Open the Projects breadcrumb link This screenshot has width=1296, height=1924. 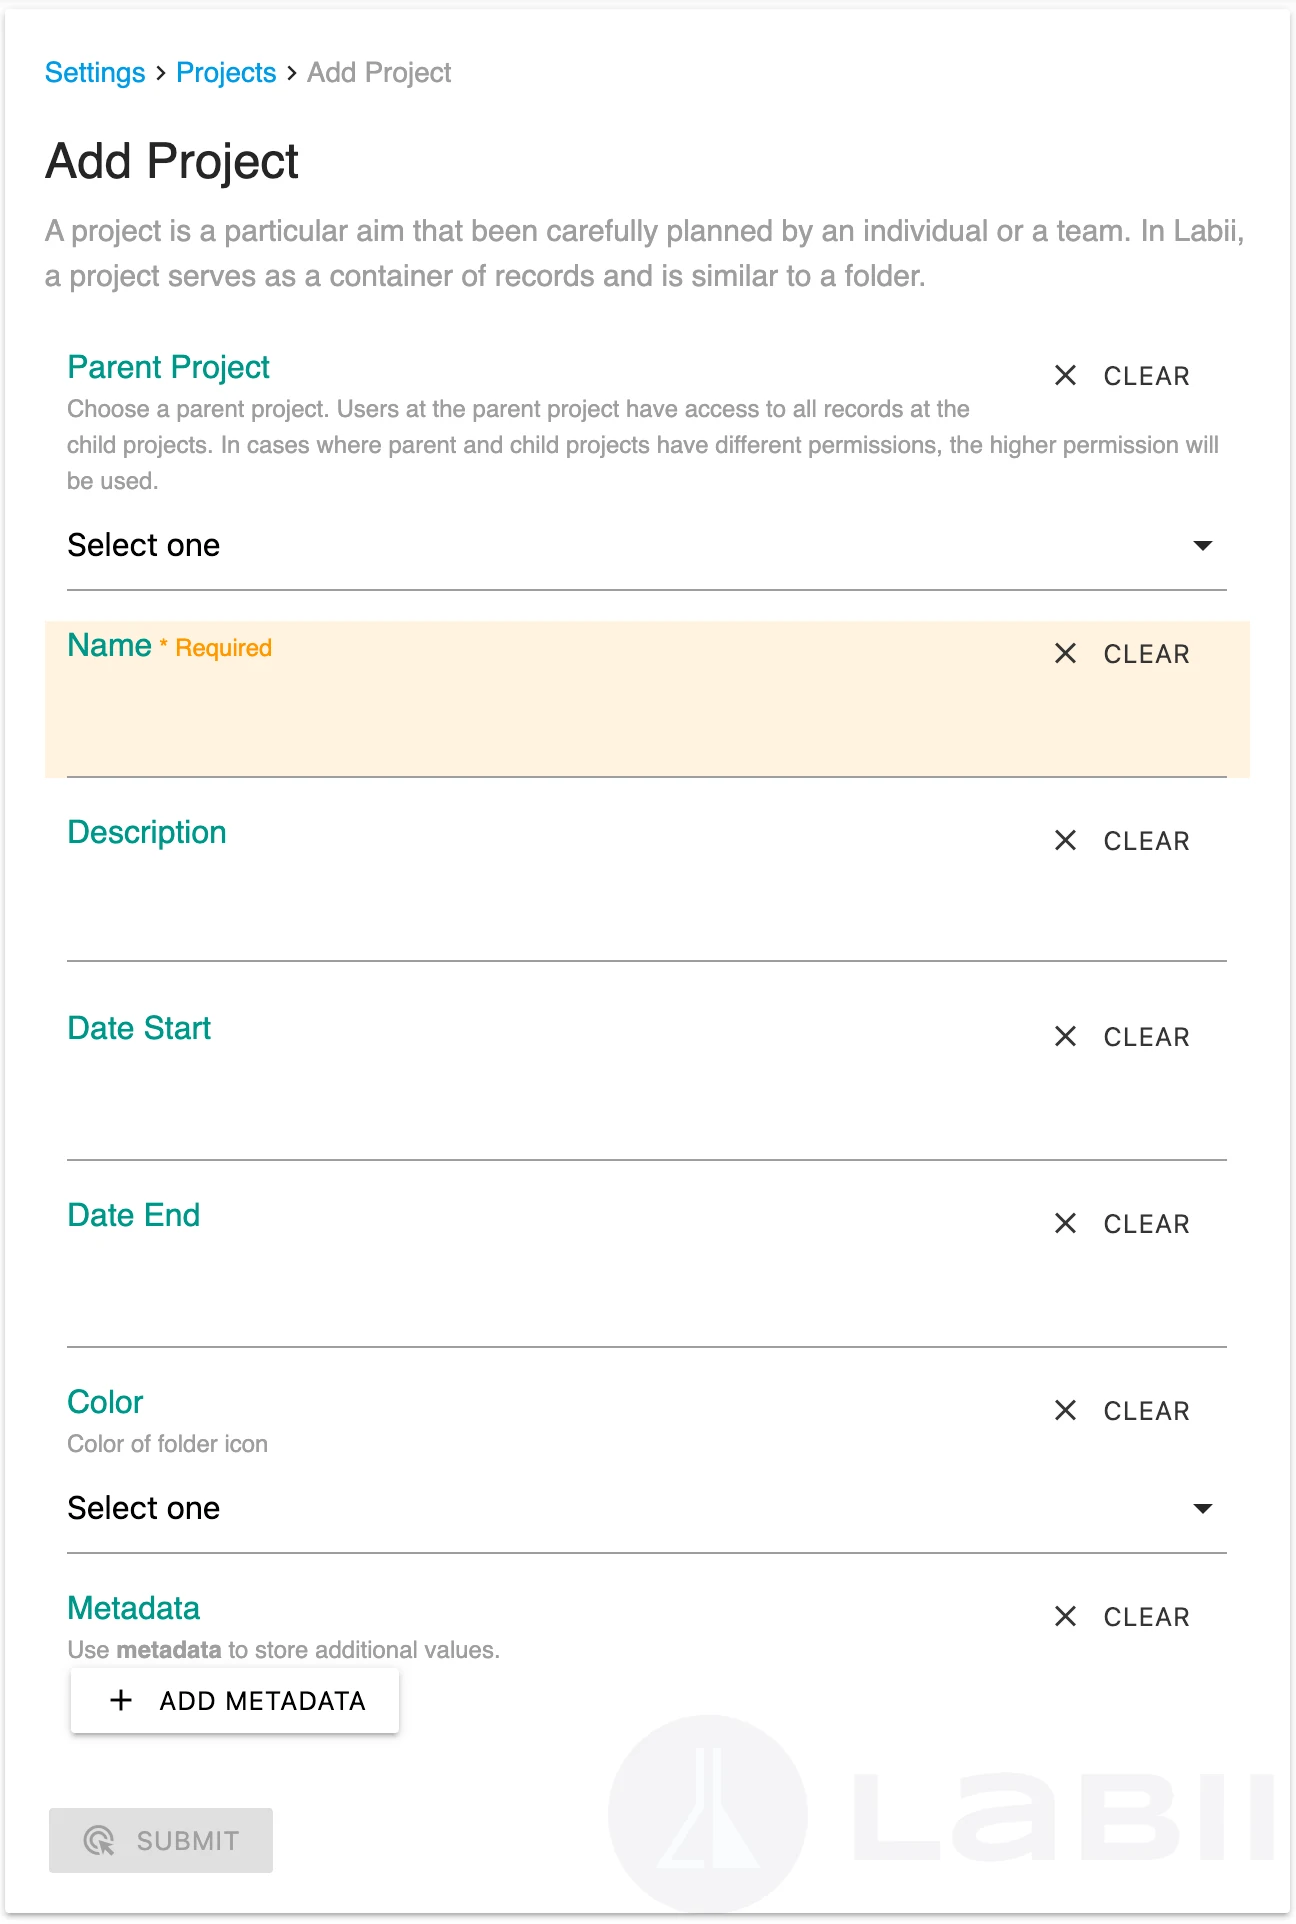[226, 72]
